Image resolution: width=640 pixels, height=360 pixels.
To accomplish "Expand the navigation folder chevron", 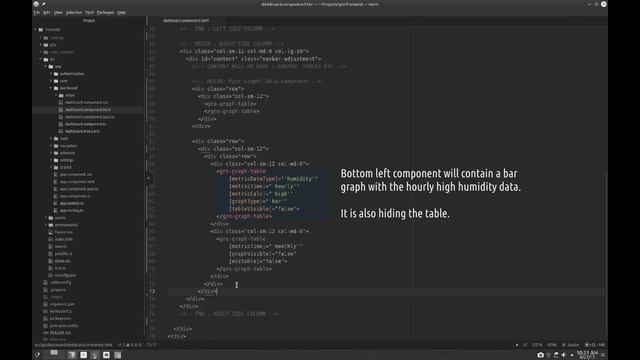I will pyautogui.click(x=51, y=146).
